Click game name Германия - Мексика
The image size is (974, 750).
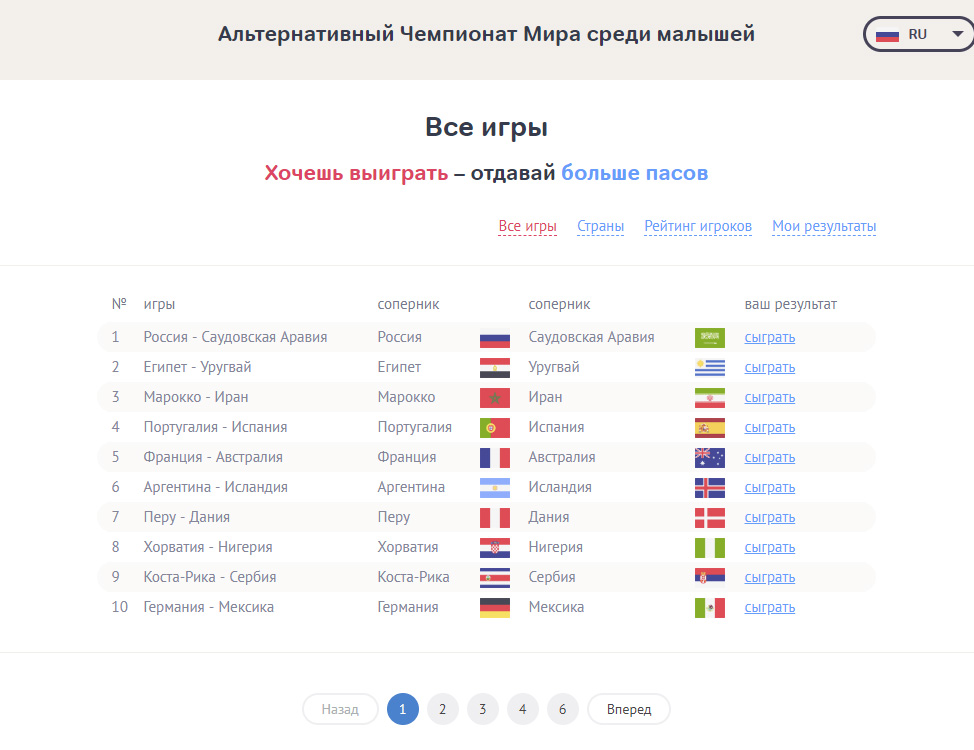pos(209,607)
